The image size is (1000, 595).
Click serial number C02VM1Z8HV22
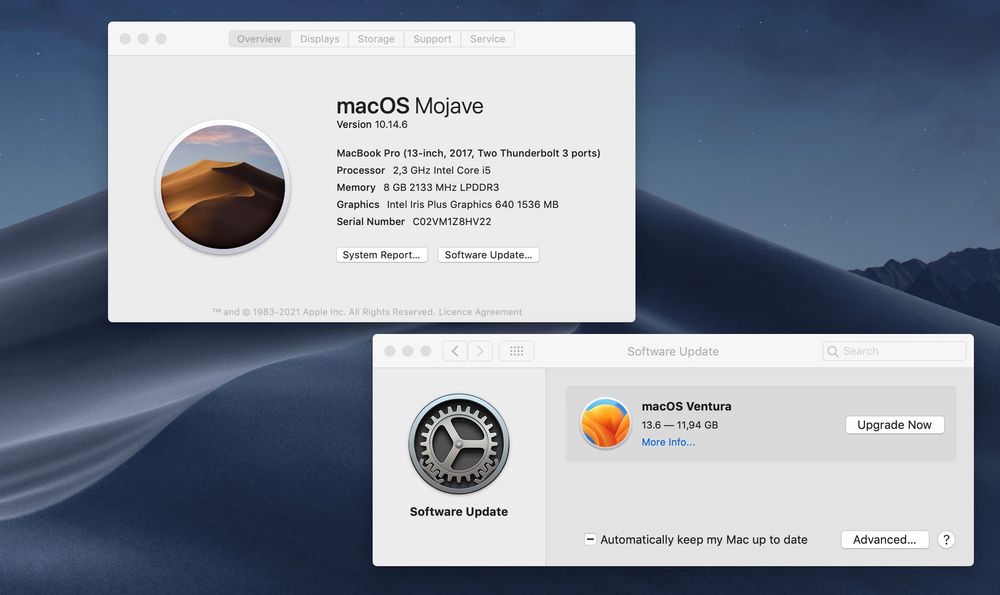[452, 221]
